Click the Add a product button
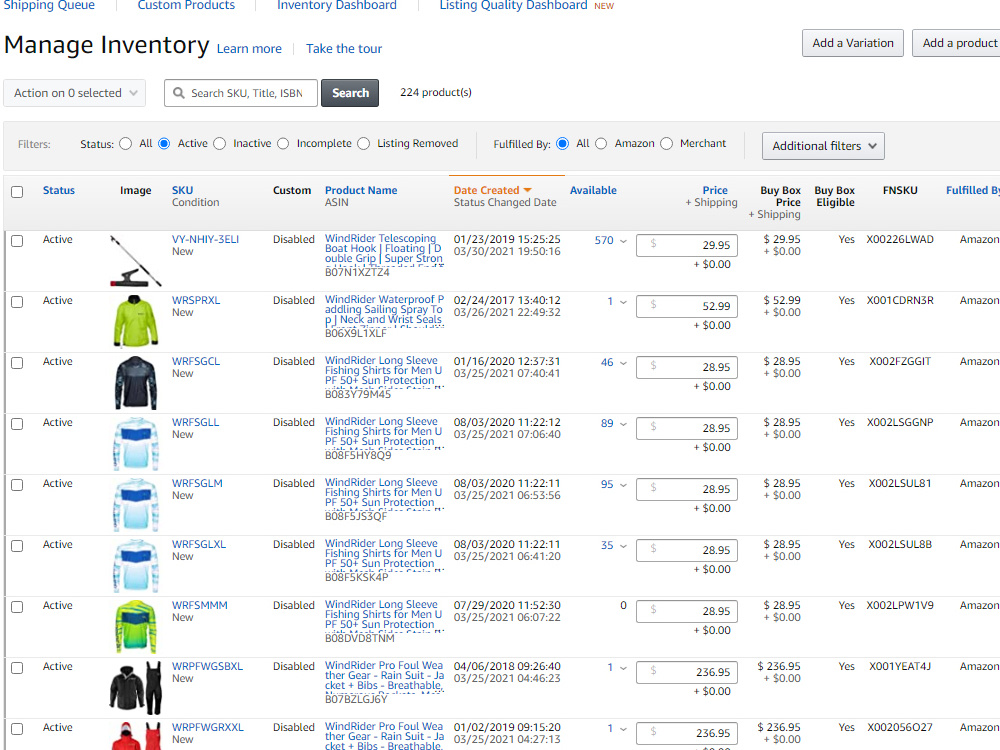The height and width of the screenshot is (750, 1000). point(959,43)
